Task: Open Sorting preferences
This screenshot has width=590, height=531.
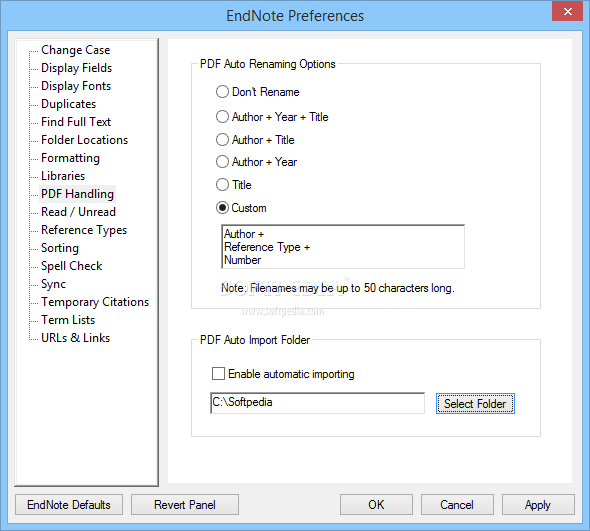Action: (60, 248)
